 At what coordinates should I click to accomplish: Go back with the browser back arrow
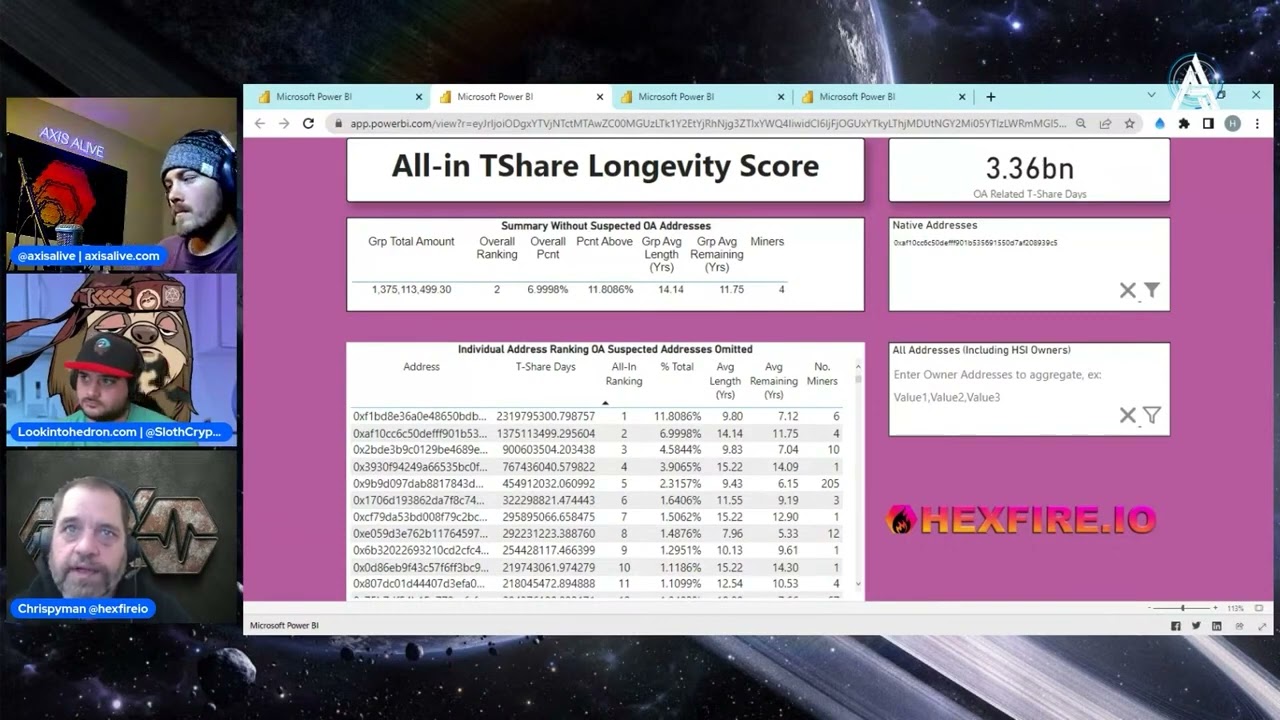260,123
